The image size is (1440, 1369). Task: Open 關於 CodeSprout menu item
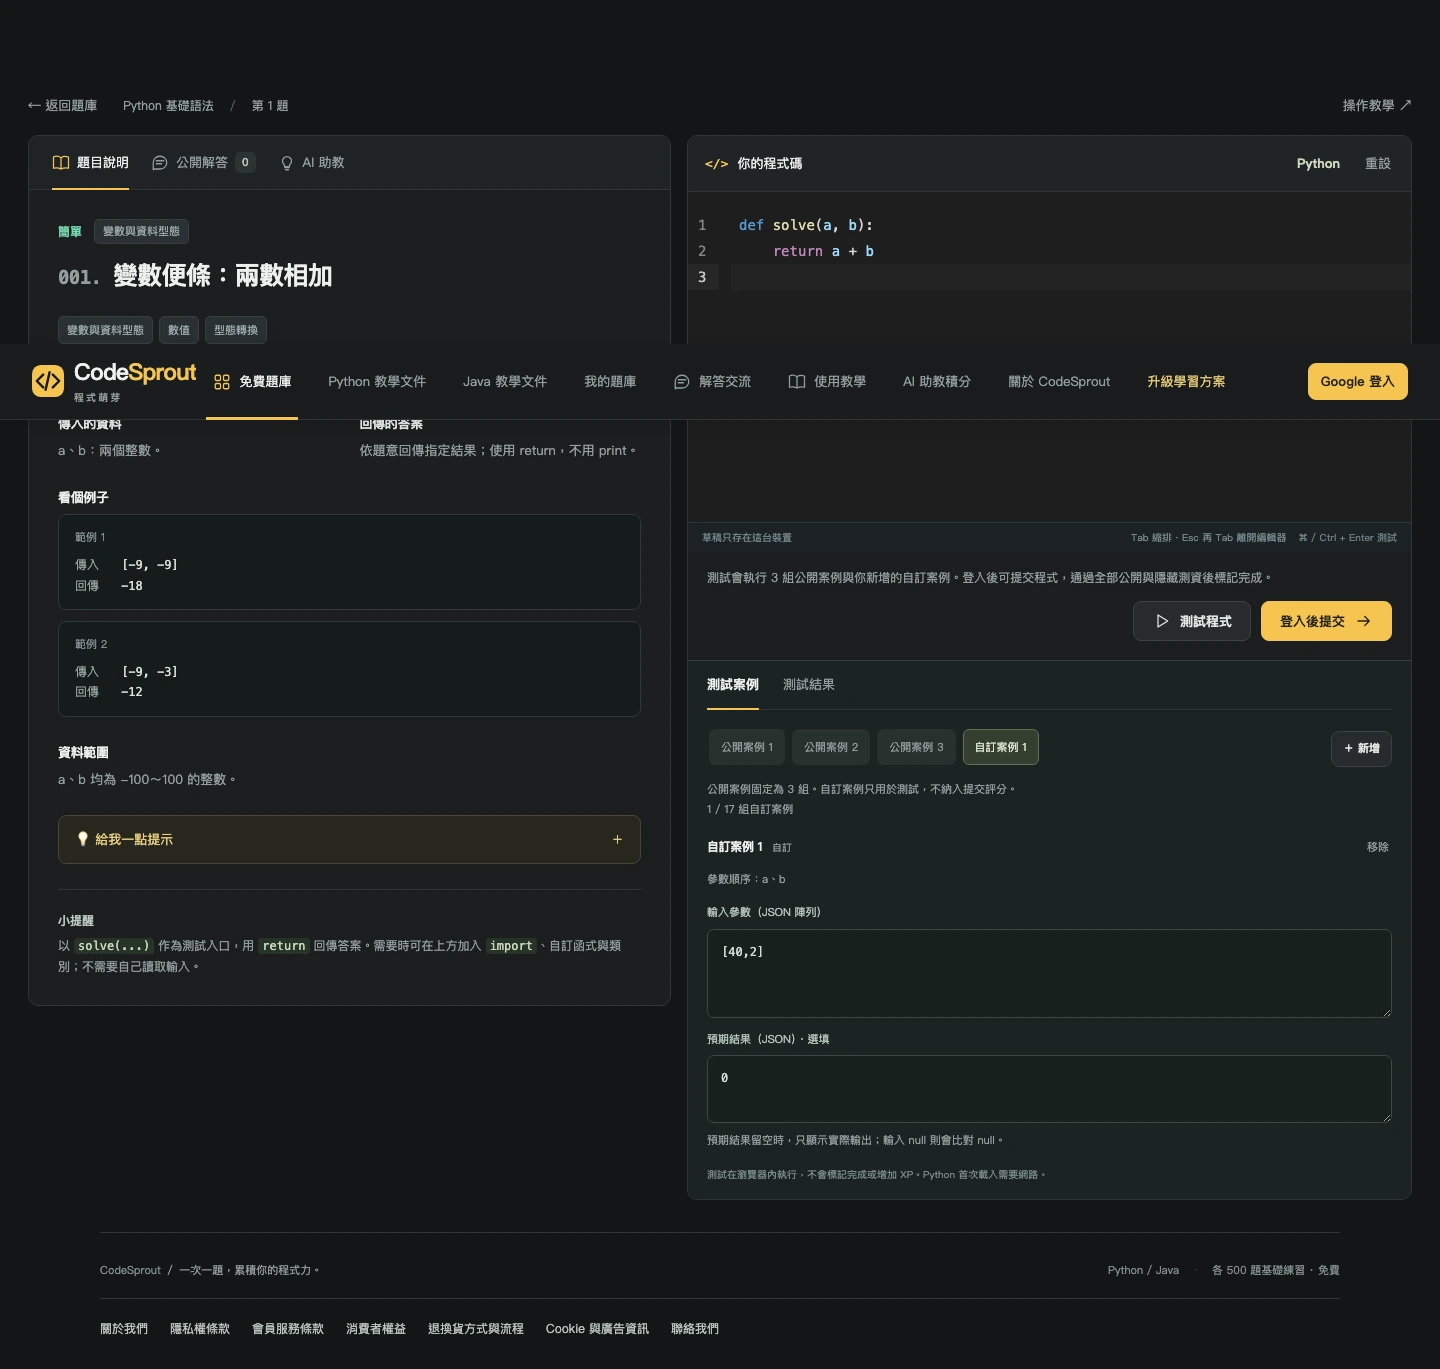click(1059, 382)
